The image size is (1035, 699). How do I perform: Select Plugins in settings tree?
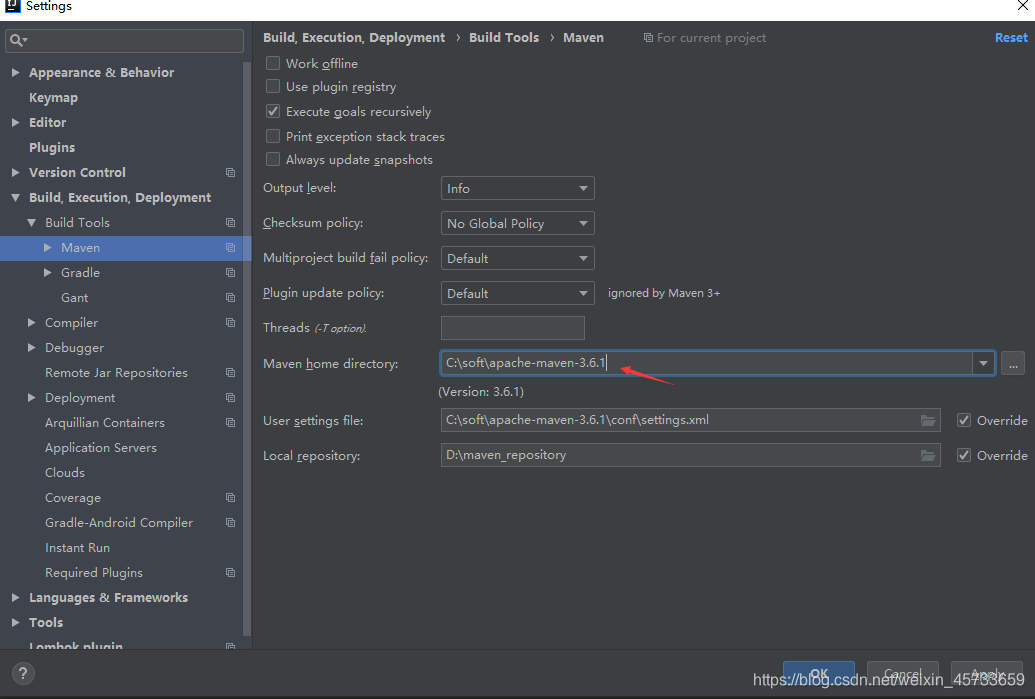click(52, 148)
